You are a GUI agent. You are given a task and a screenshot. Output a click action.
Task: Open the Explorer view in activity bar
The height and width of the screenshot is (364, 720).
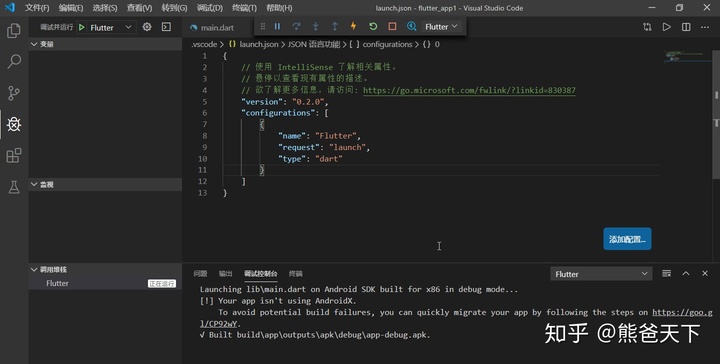pyautogui.click(x=14, y=31)
